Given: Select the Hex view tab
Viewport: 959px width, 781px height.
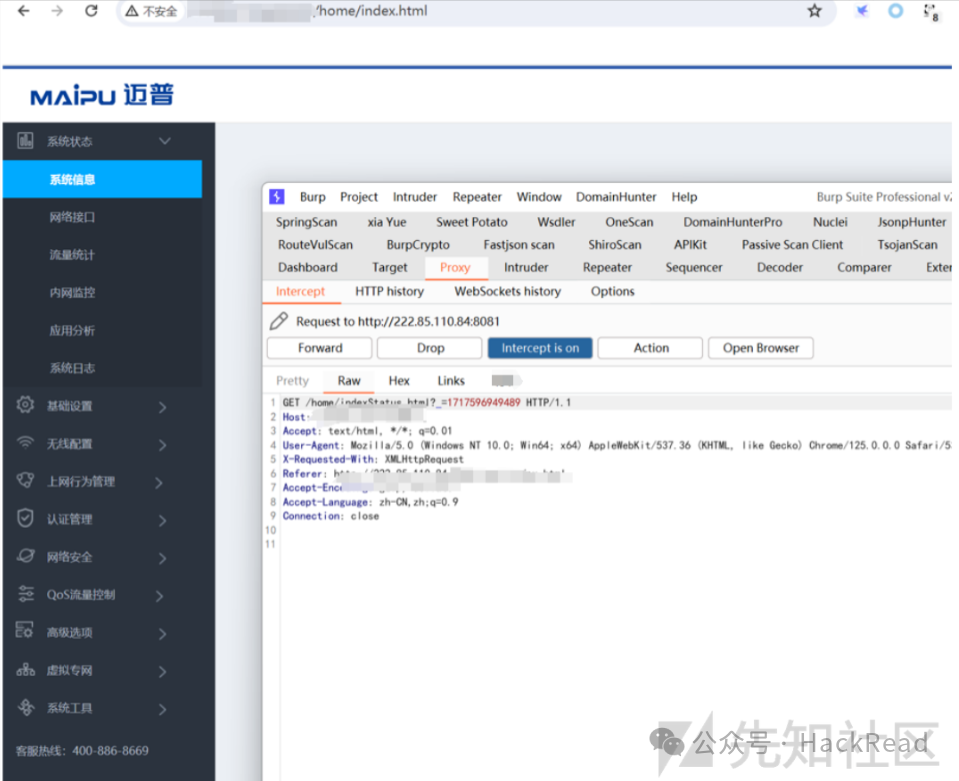Looking at the screenshot, I should pyautogui.click(x=399, y=380).
